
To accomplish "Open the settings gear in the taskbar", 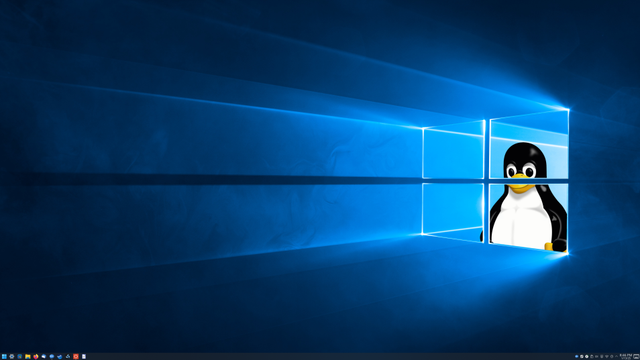I will pos(11,356).
